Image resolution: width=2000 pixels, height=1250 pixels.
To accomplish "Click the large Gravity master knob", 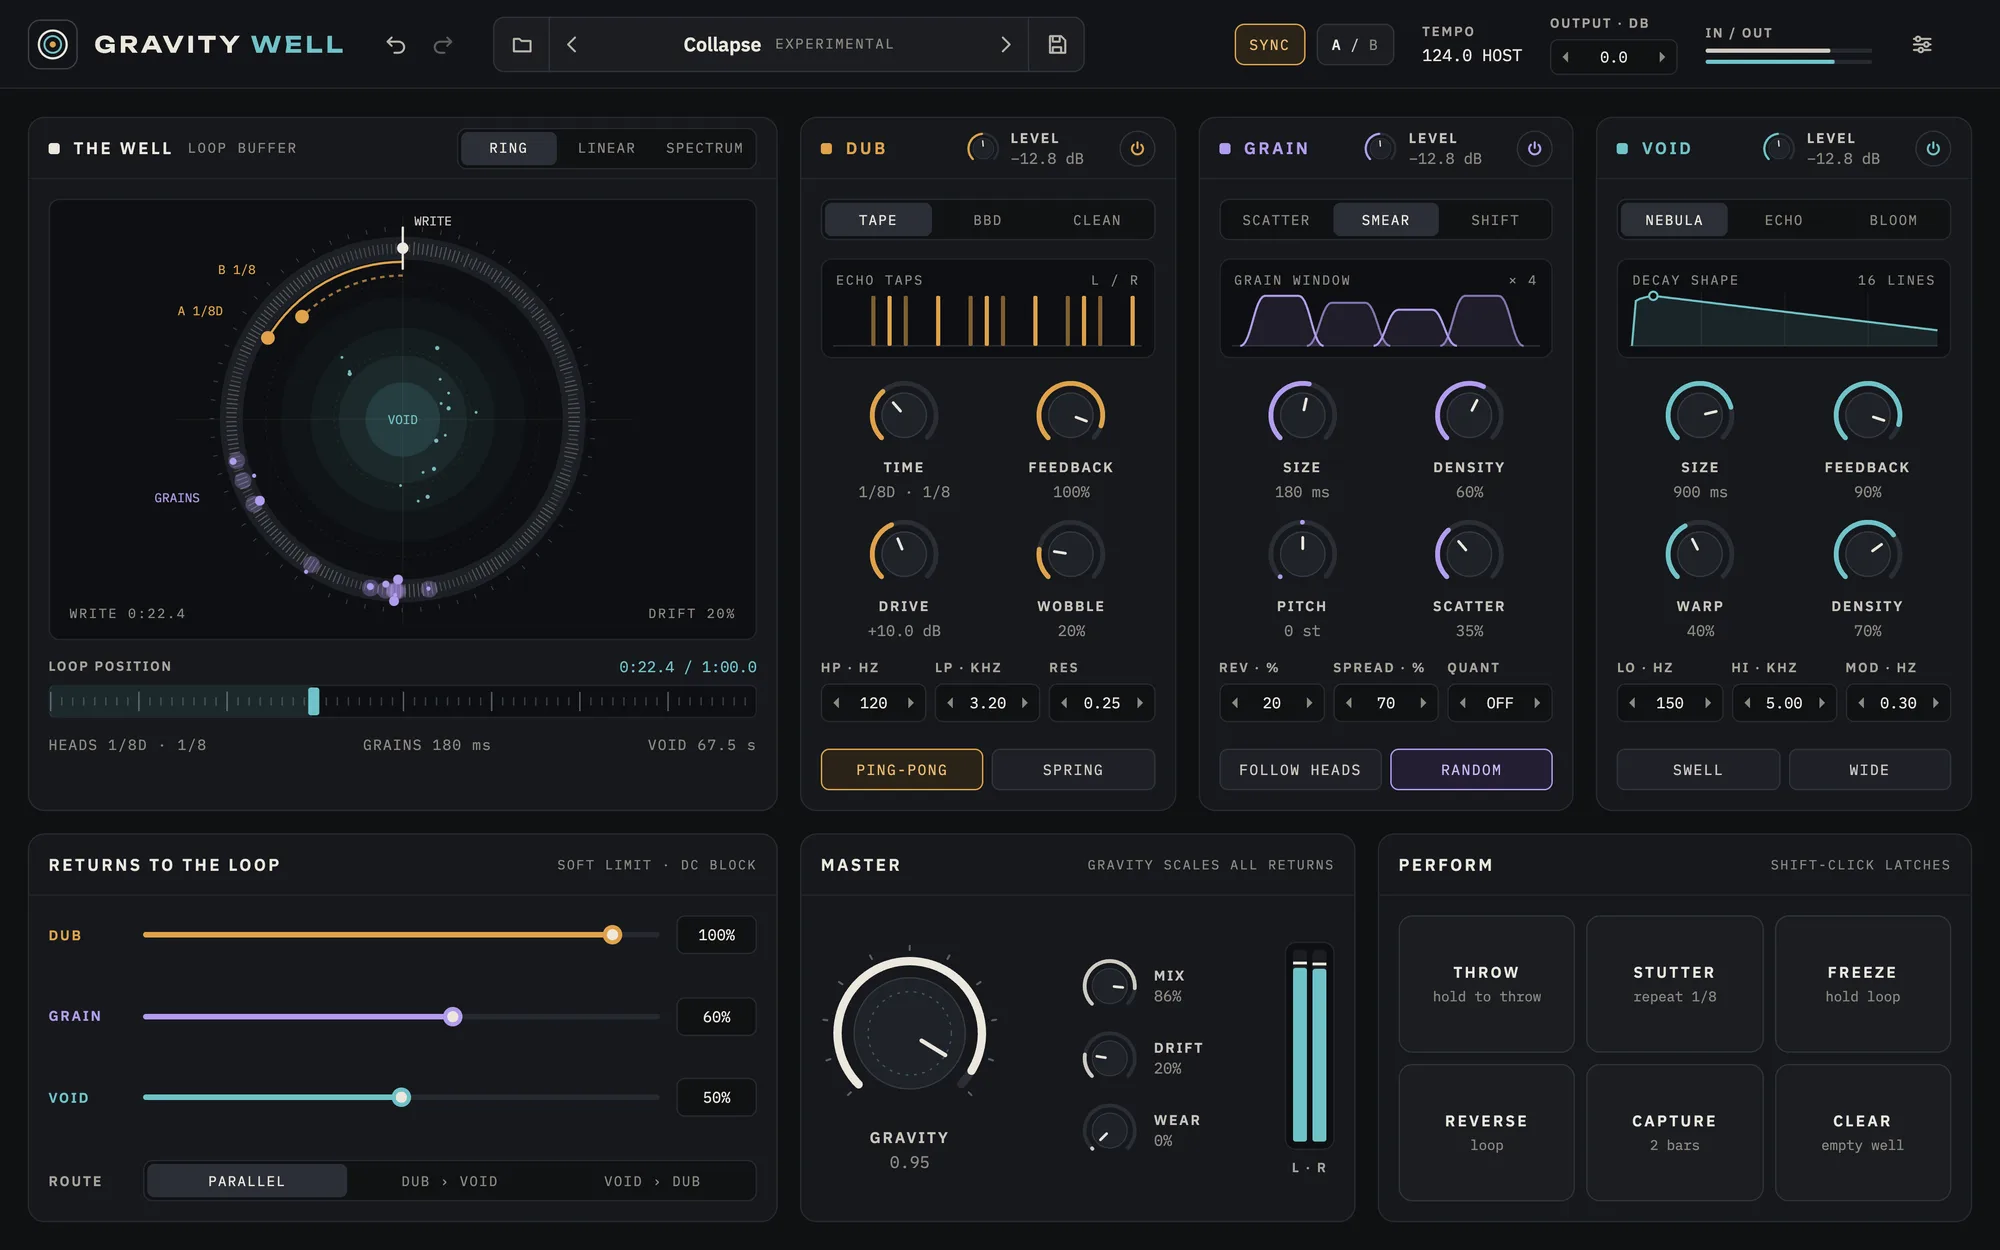I will [x=909, y=1032].
